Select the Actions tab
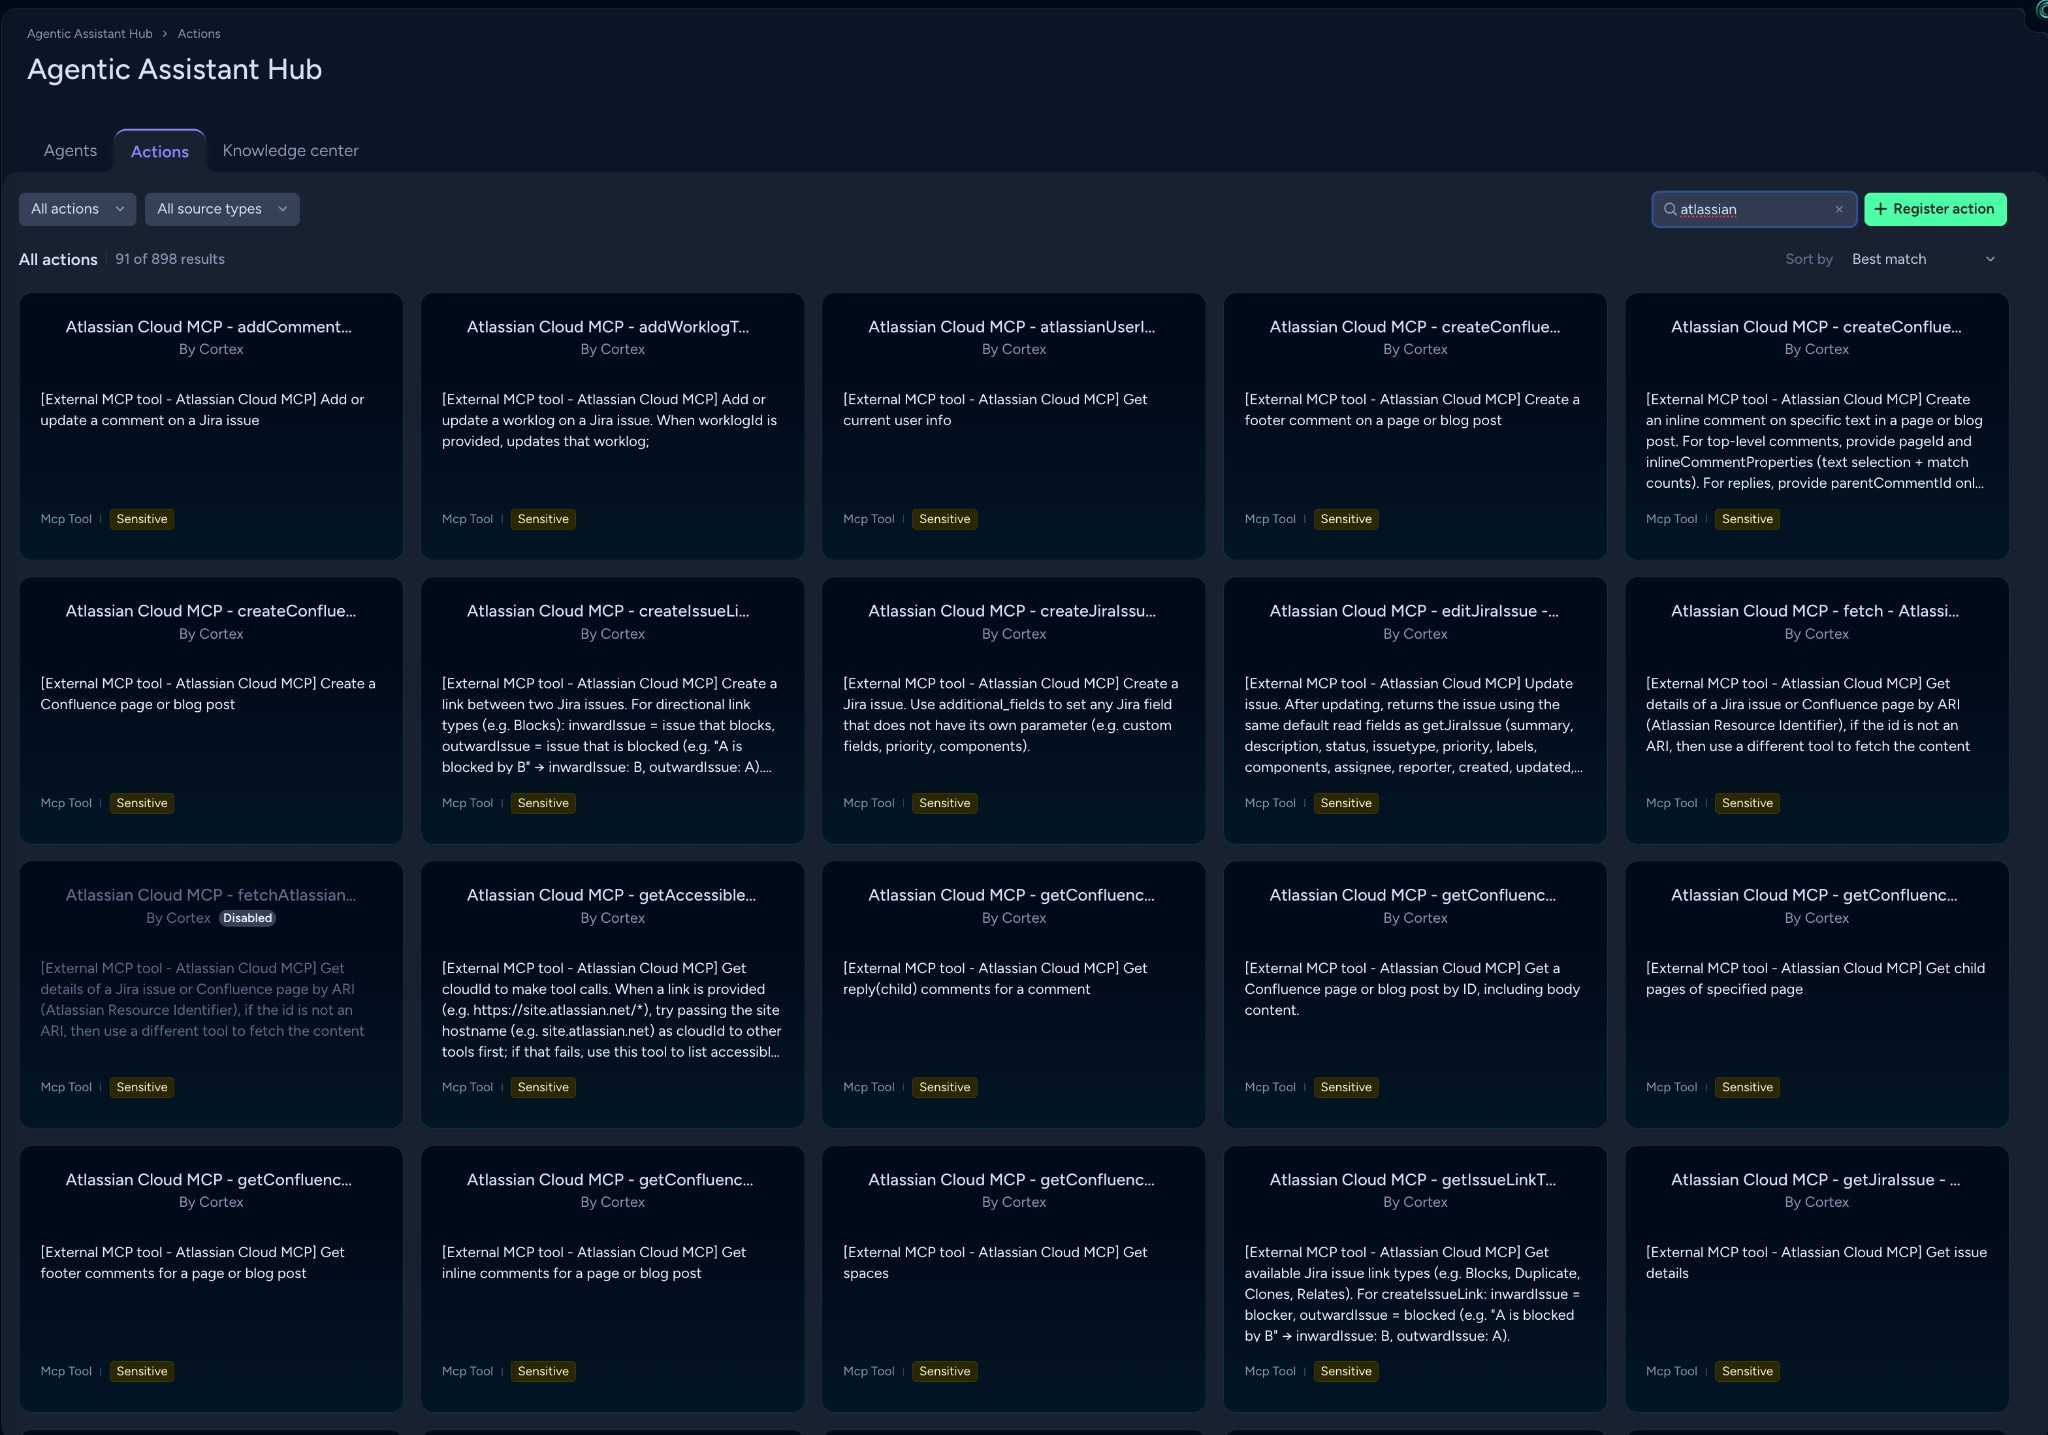Image resolution: width=2048 pixels, height=1435 pixels. click(160, 151)
